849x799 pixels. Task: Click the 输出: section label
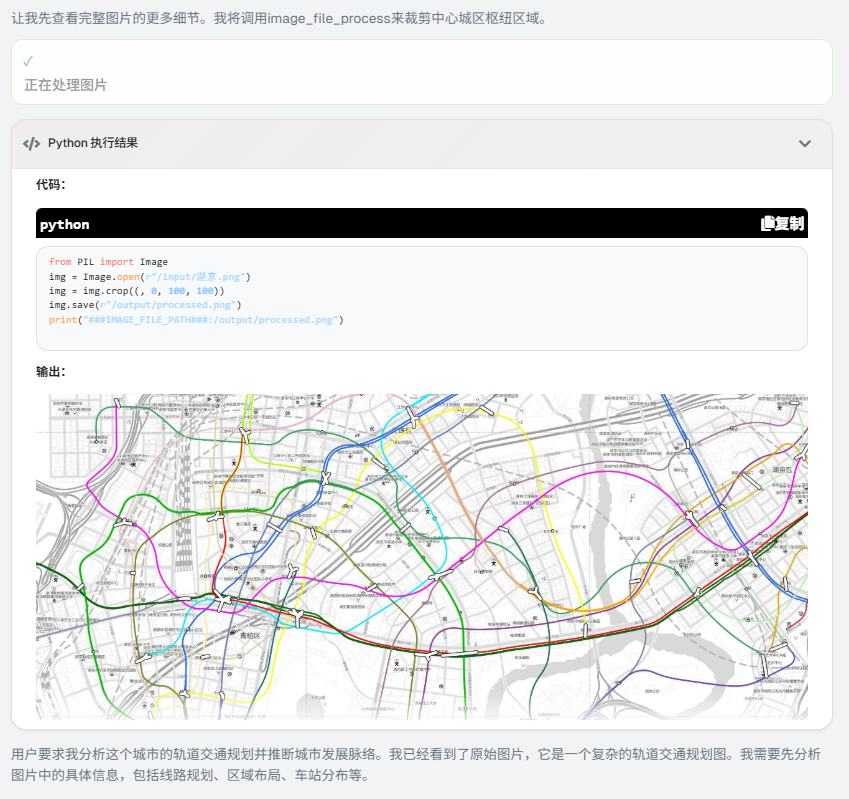50,372
